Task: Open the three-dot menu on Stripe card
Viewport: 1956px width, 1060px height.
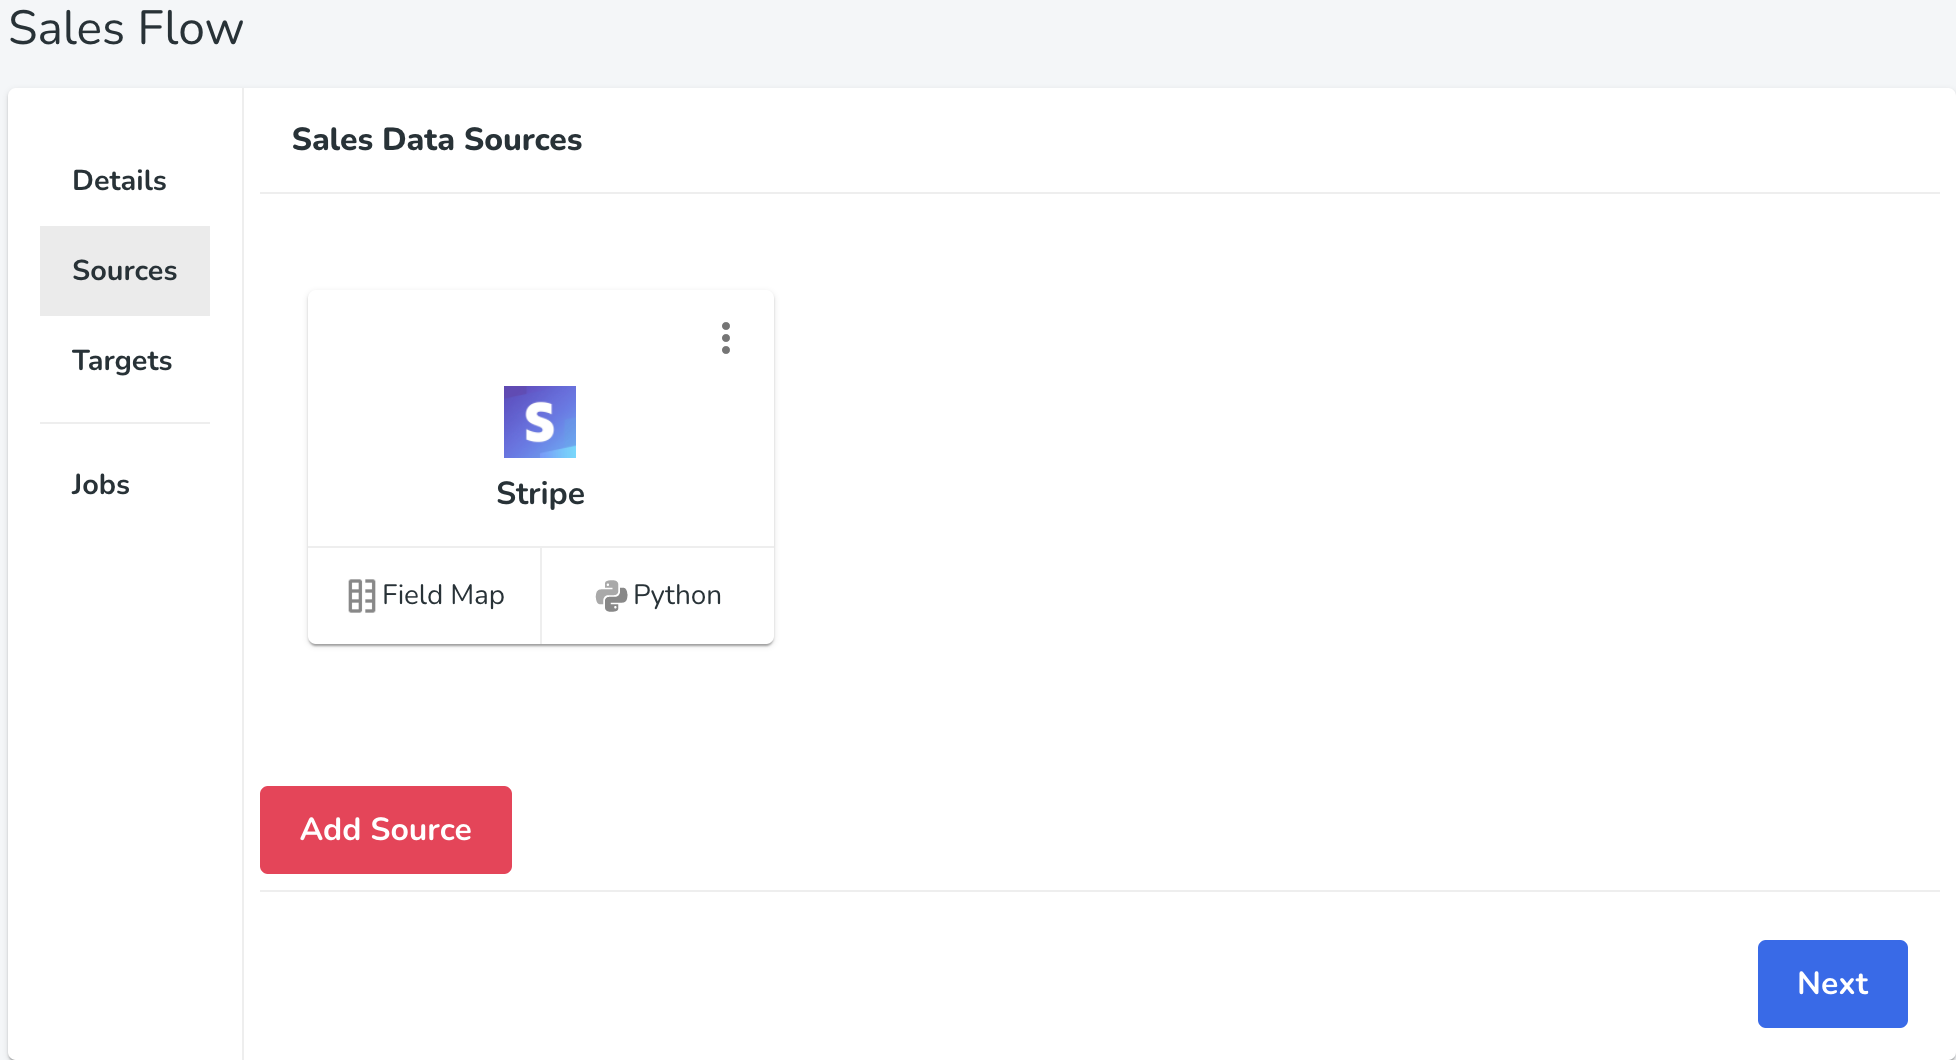Action: pos(726,338)
